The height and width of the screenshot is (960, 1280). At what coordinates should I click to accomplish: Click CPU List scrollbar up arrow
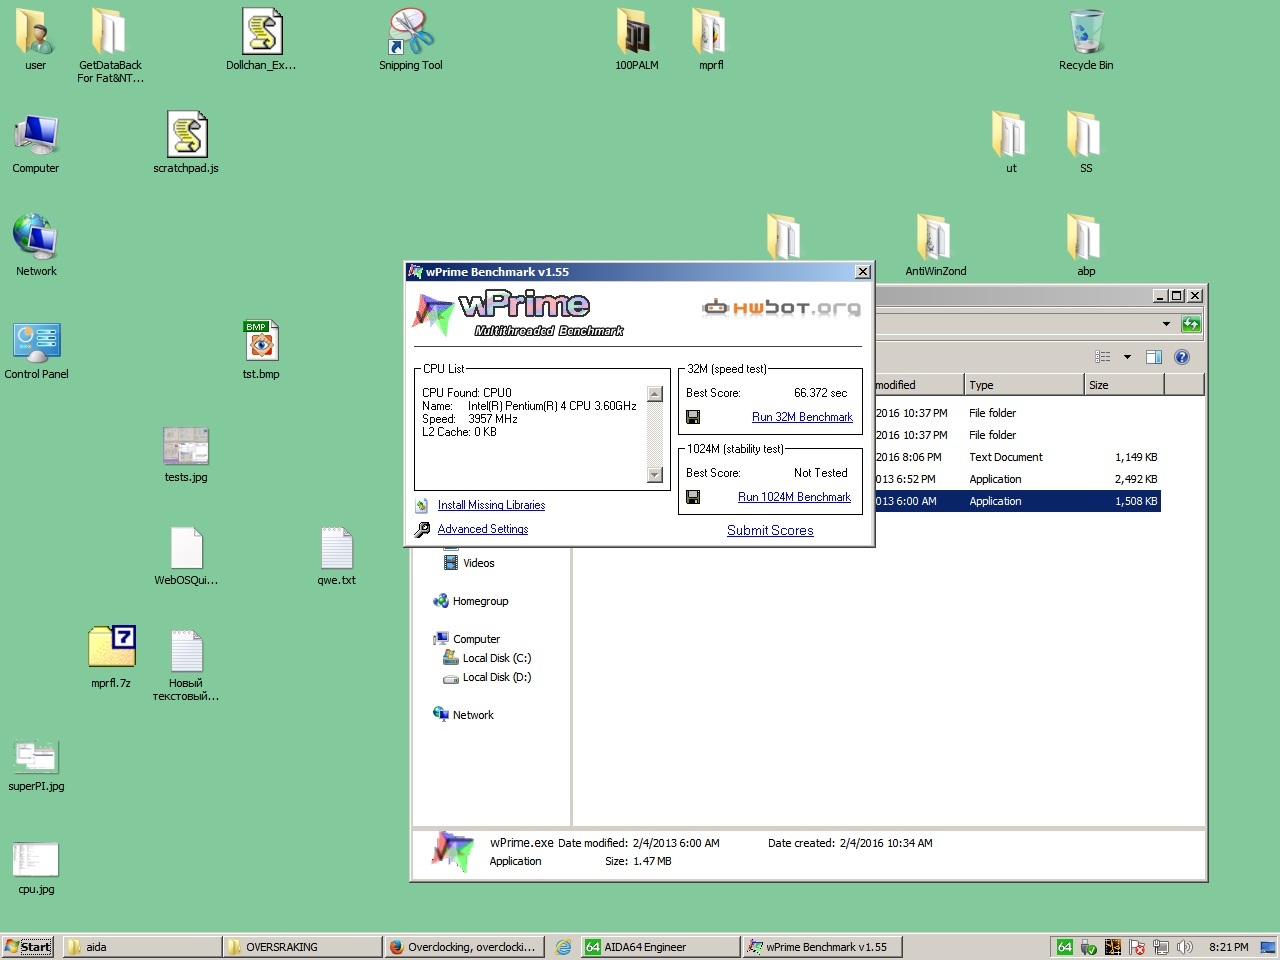pos(655,394)
